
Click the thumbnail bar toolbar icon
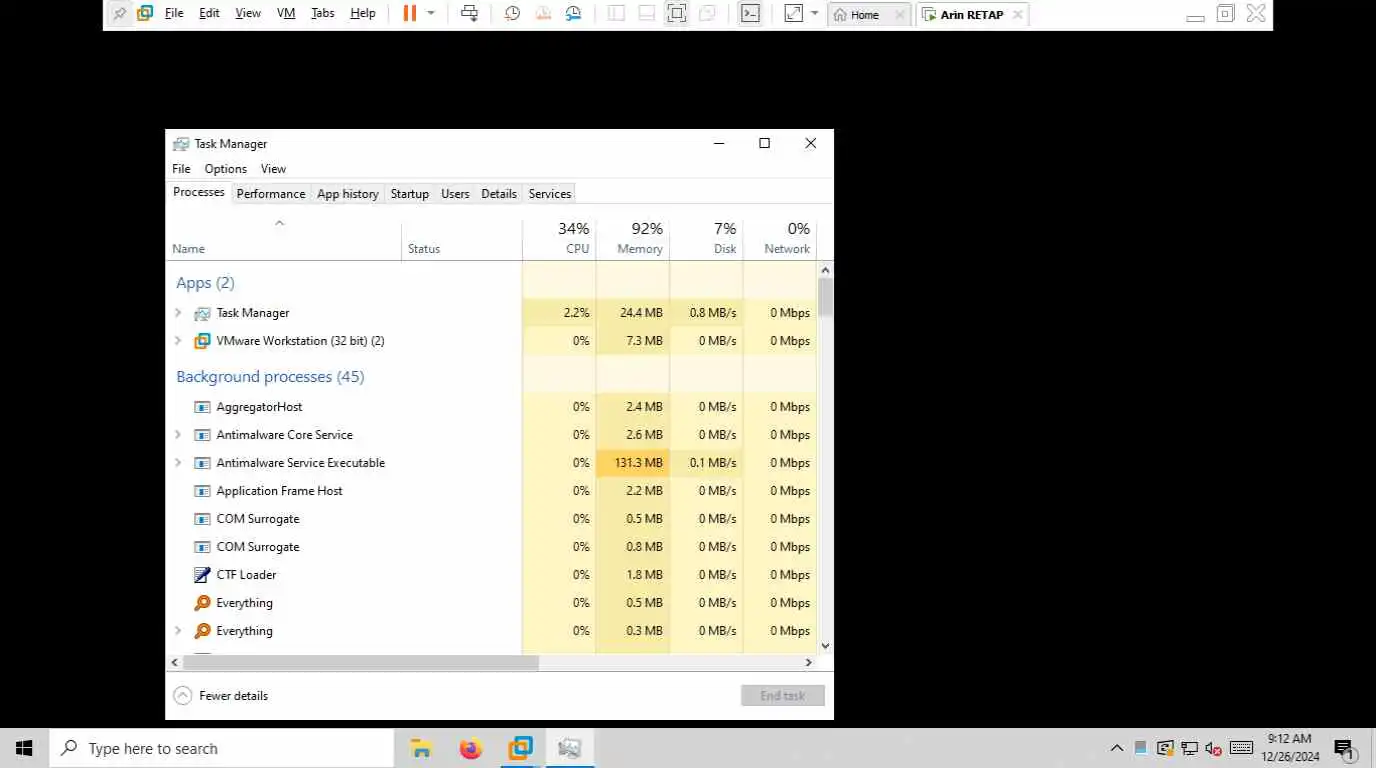click(x=646, y=14)
